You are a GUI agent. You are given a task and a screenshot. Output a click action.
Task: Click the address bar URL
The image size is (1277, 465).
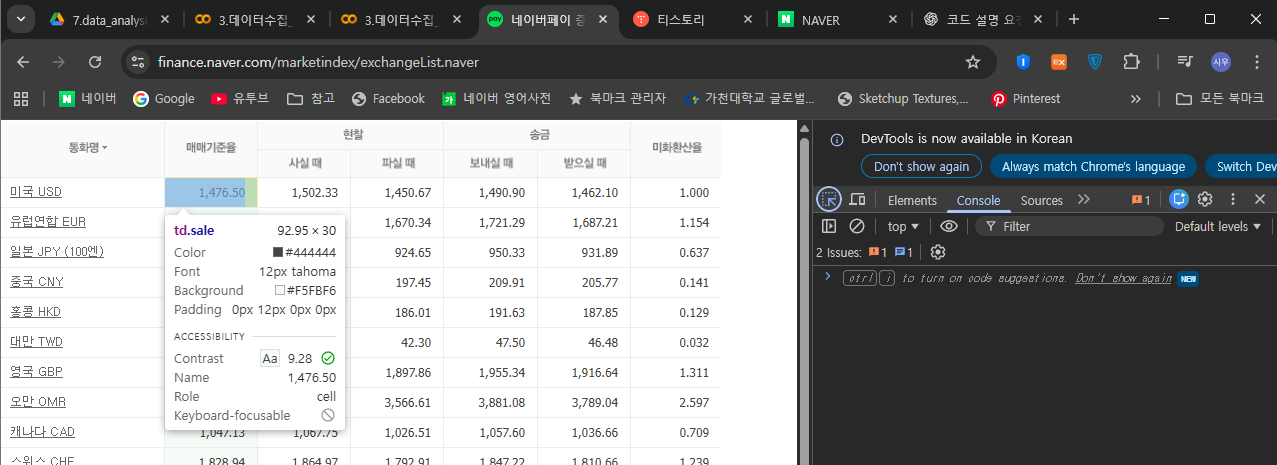point(318,62)
